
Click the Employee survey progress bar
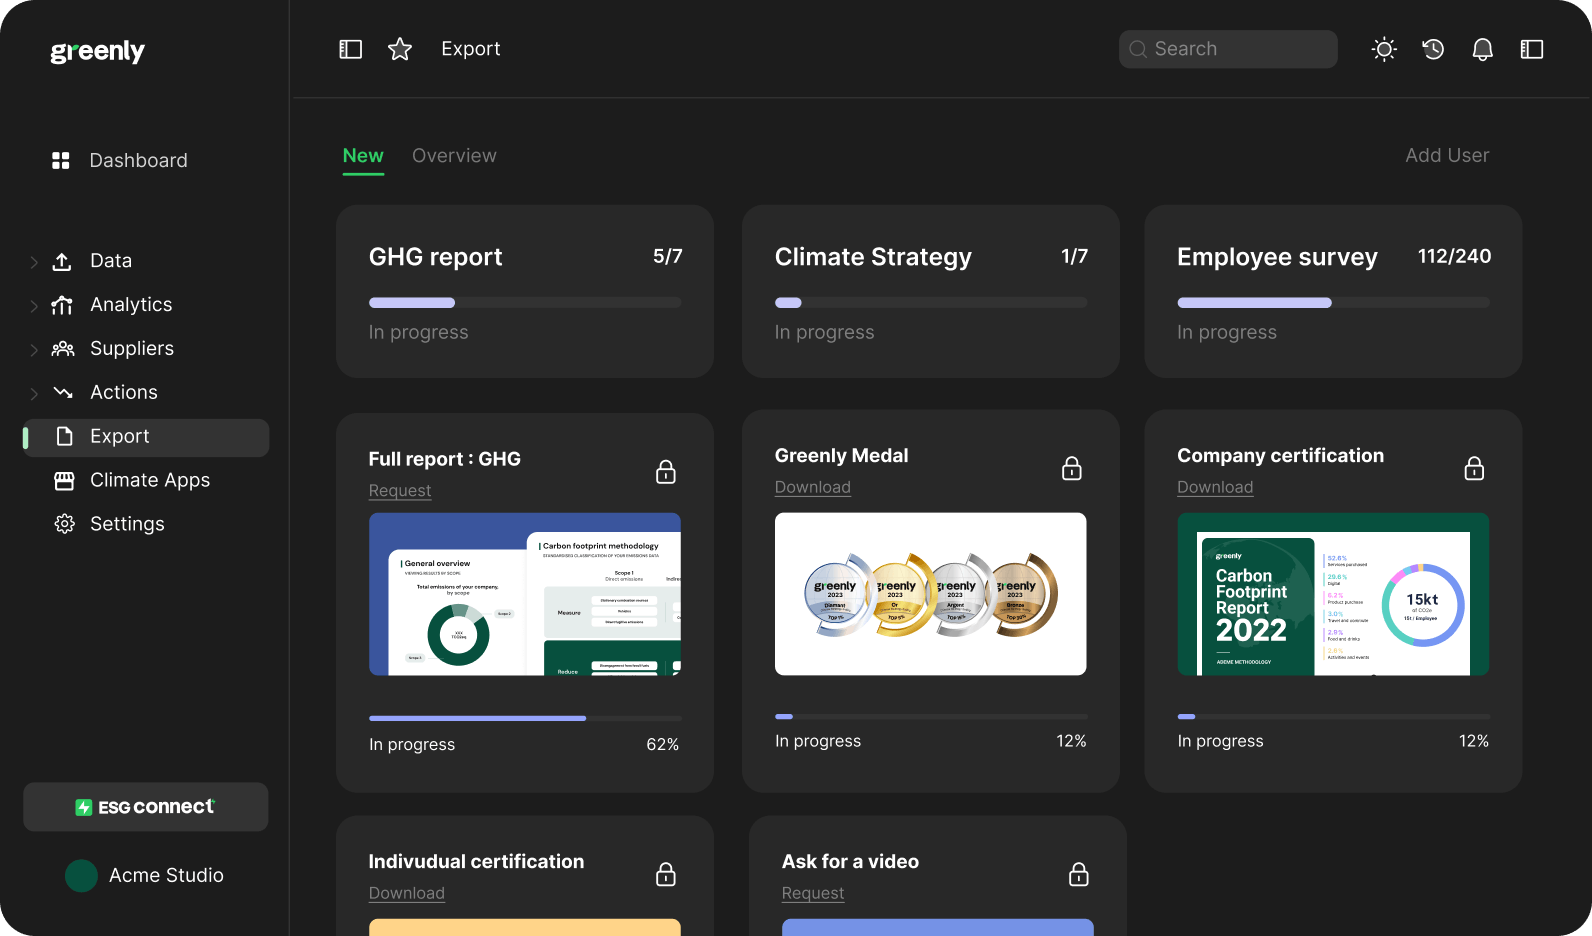point(1334,303)
